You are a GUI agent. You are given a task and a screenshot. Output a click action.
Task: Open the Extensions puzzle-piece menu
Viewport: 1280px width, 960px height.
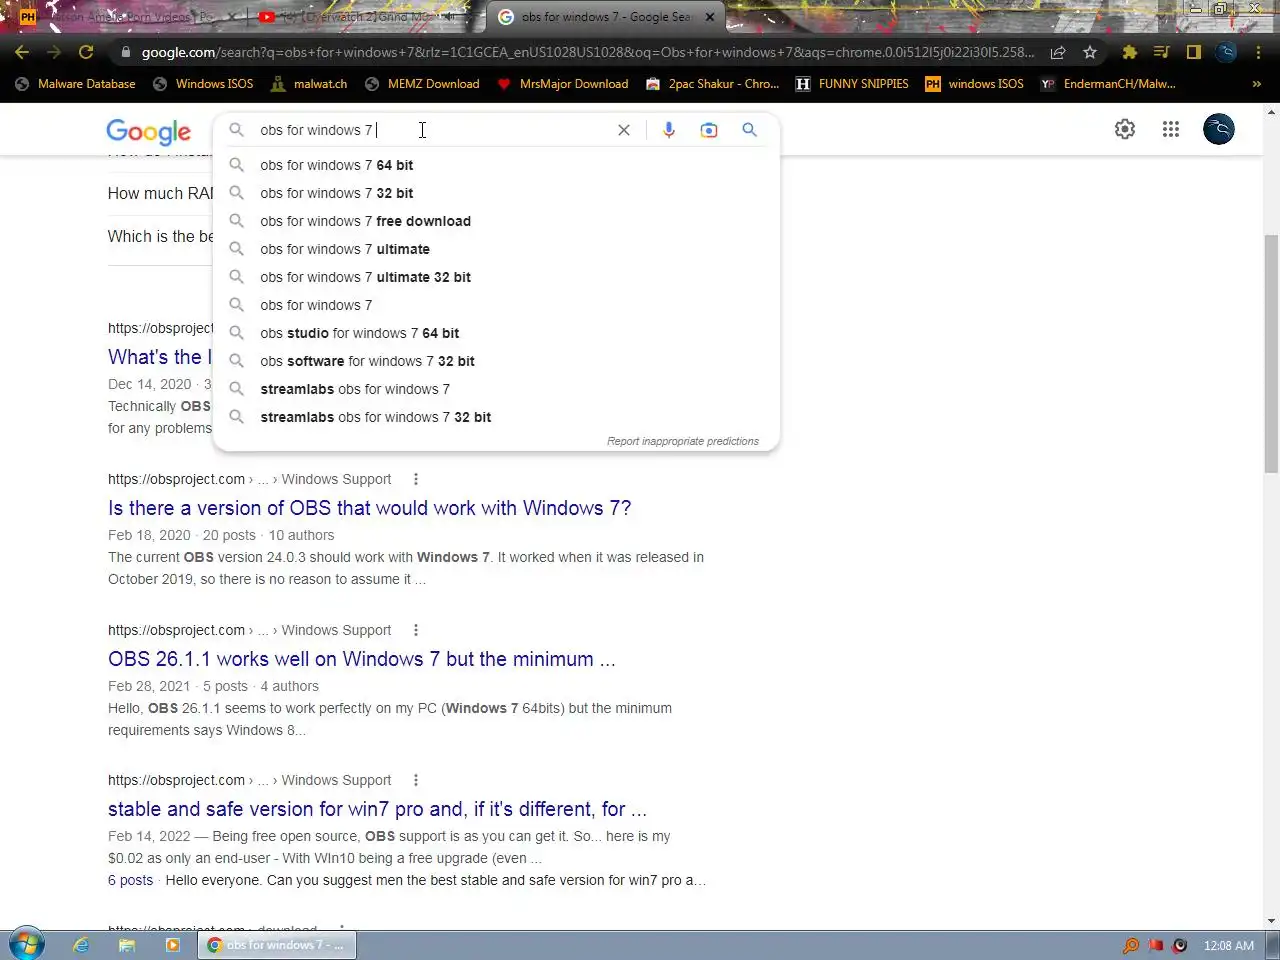1130,52
